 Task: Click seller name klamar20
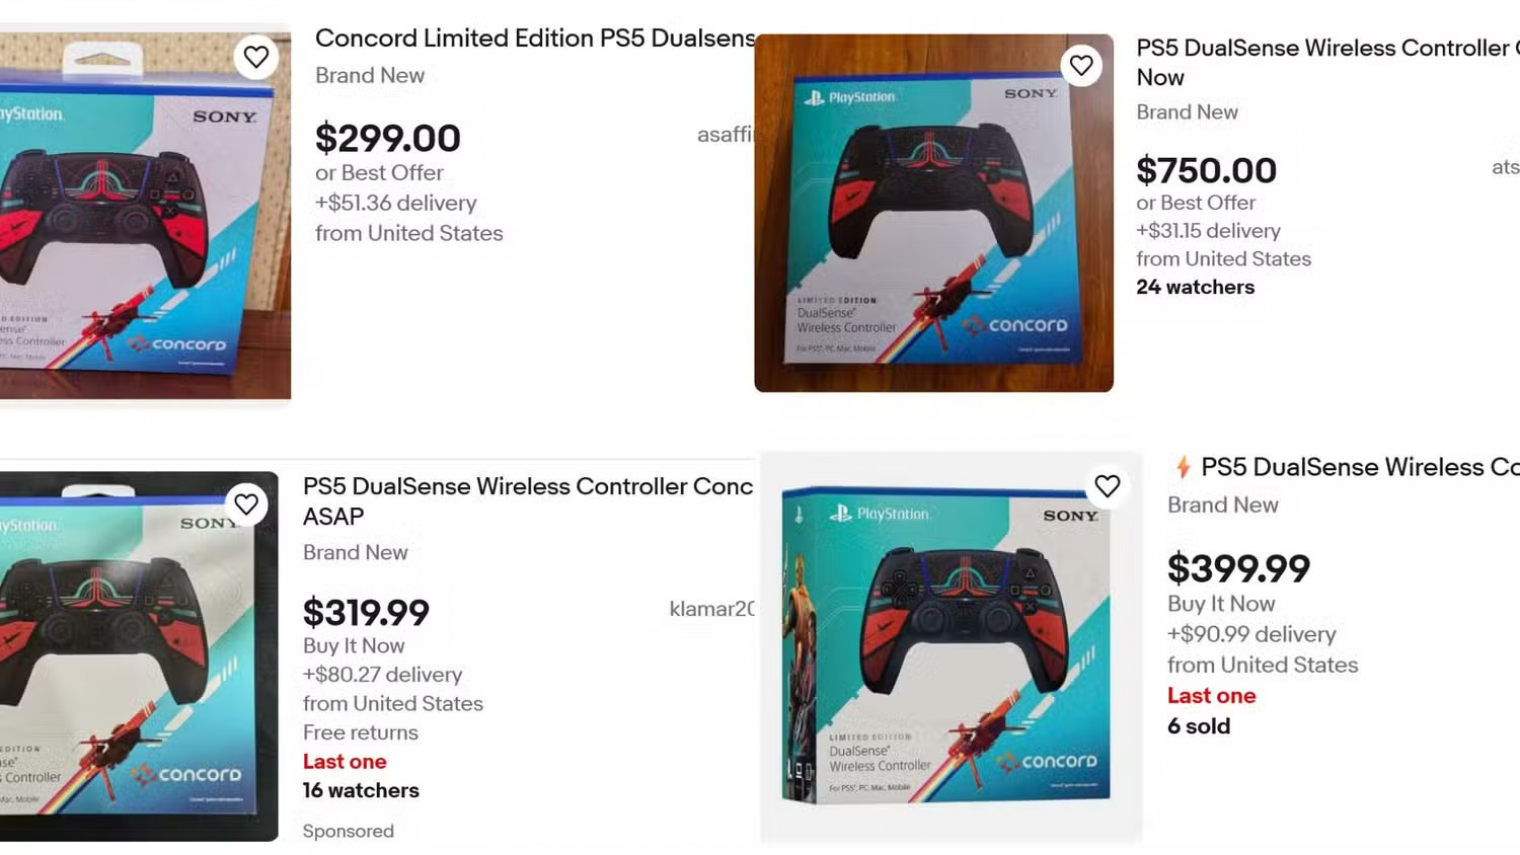712,608
